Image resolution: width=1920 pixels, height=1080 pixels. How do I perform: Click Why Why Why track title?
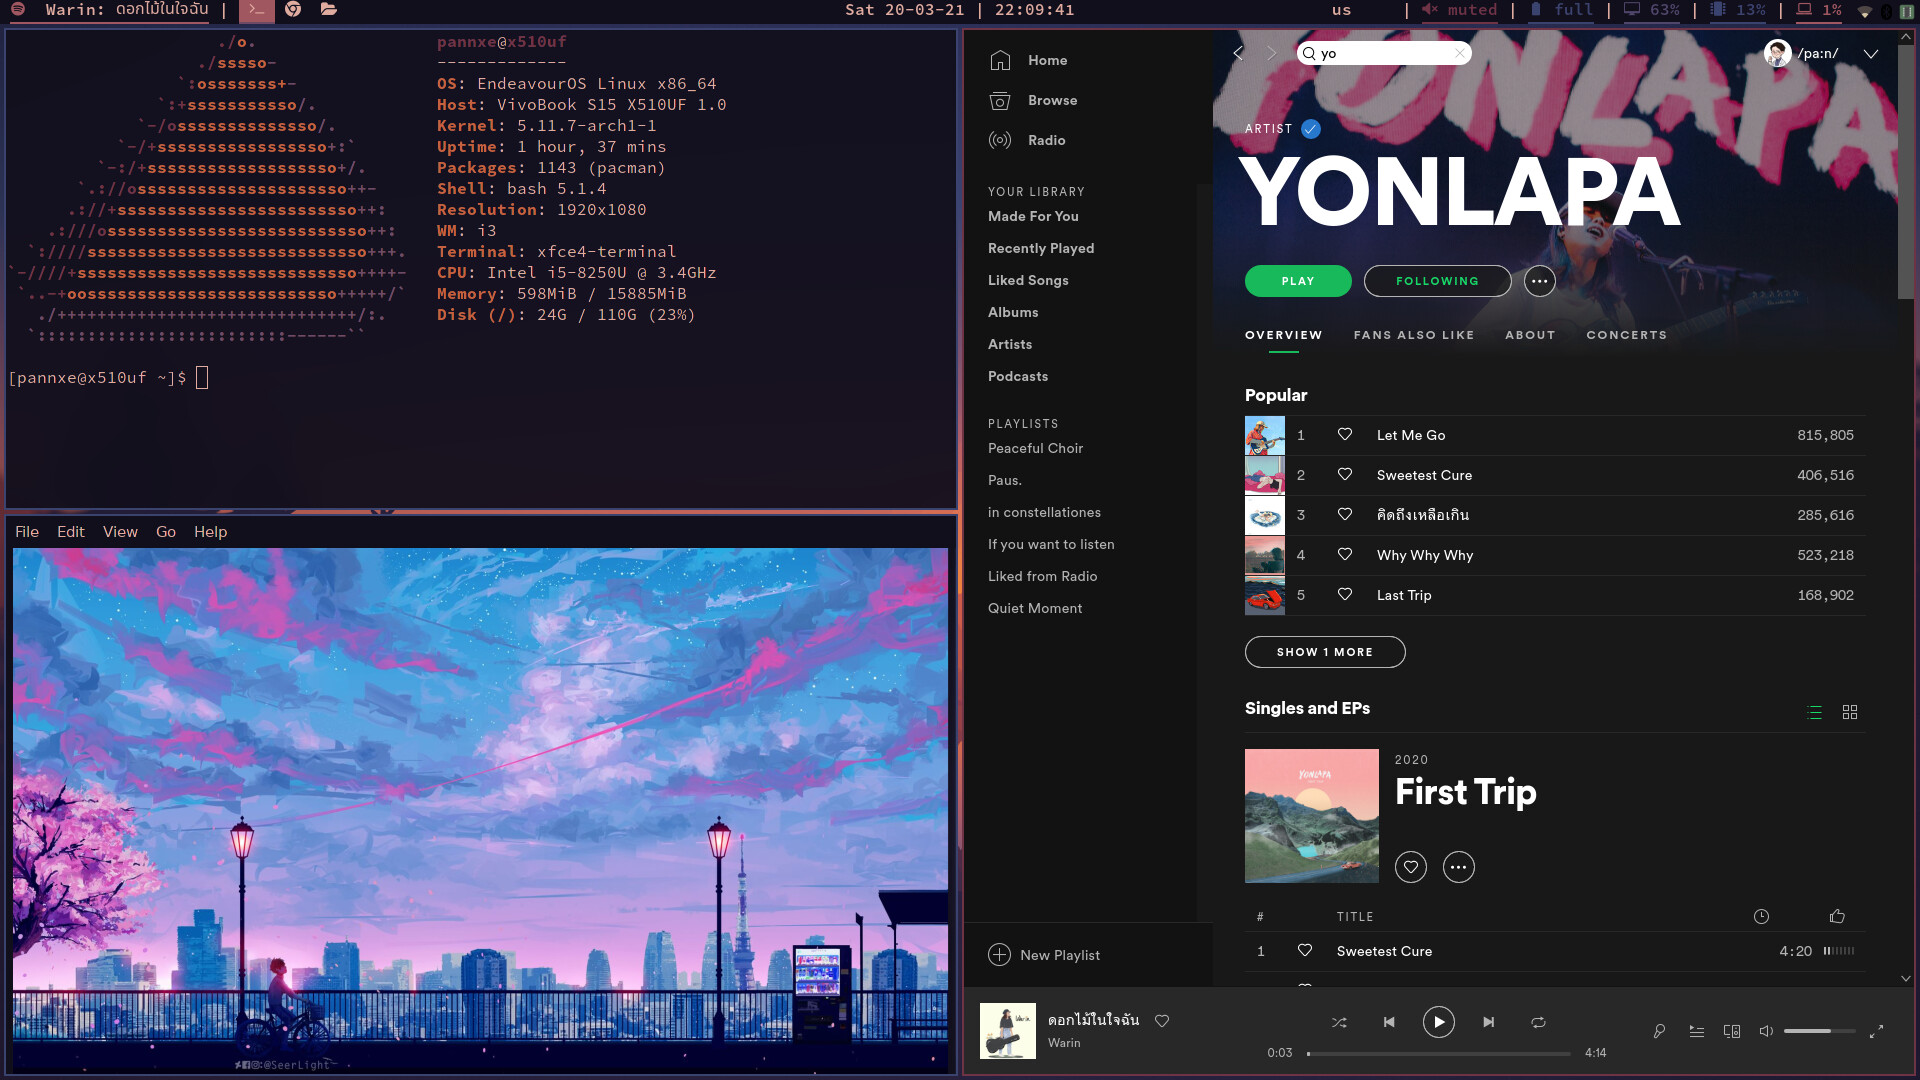pos(1425,555)
